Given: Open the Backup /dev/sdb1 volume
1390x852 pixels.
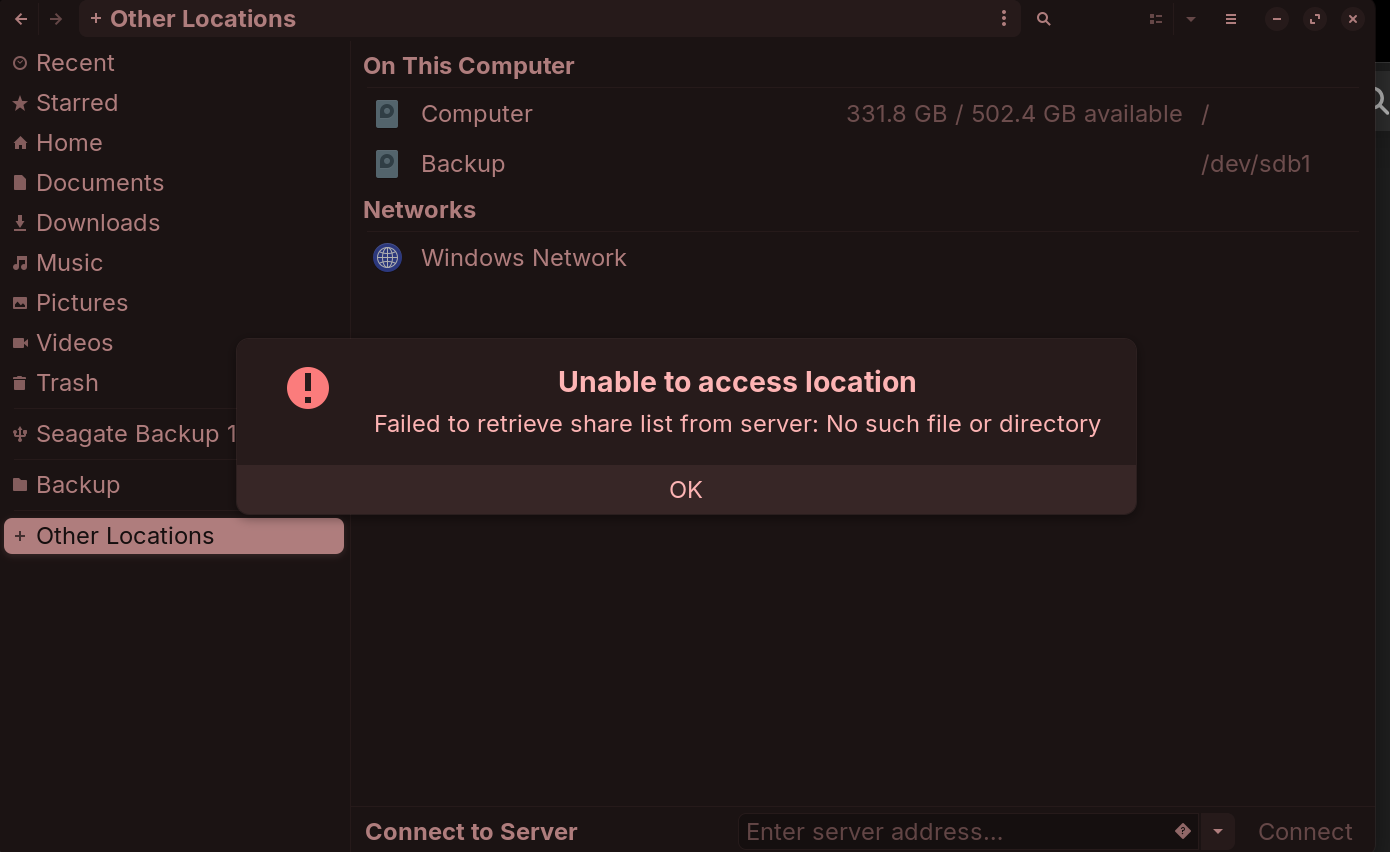Looking at the screenshot, I should (x=463, y=164).
